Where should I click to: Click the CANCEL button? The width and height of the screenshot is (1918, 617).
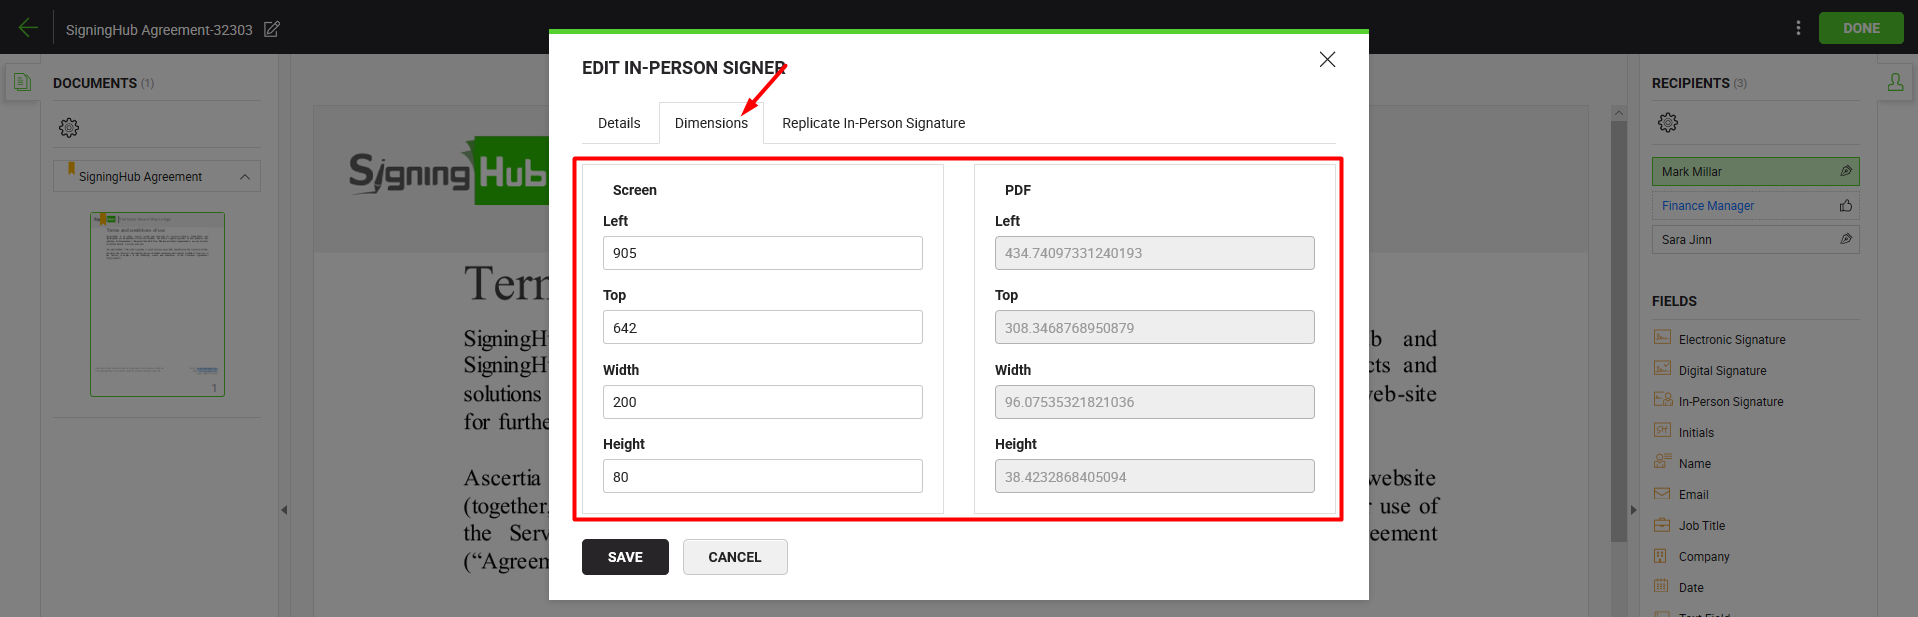point(735,557)
